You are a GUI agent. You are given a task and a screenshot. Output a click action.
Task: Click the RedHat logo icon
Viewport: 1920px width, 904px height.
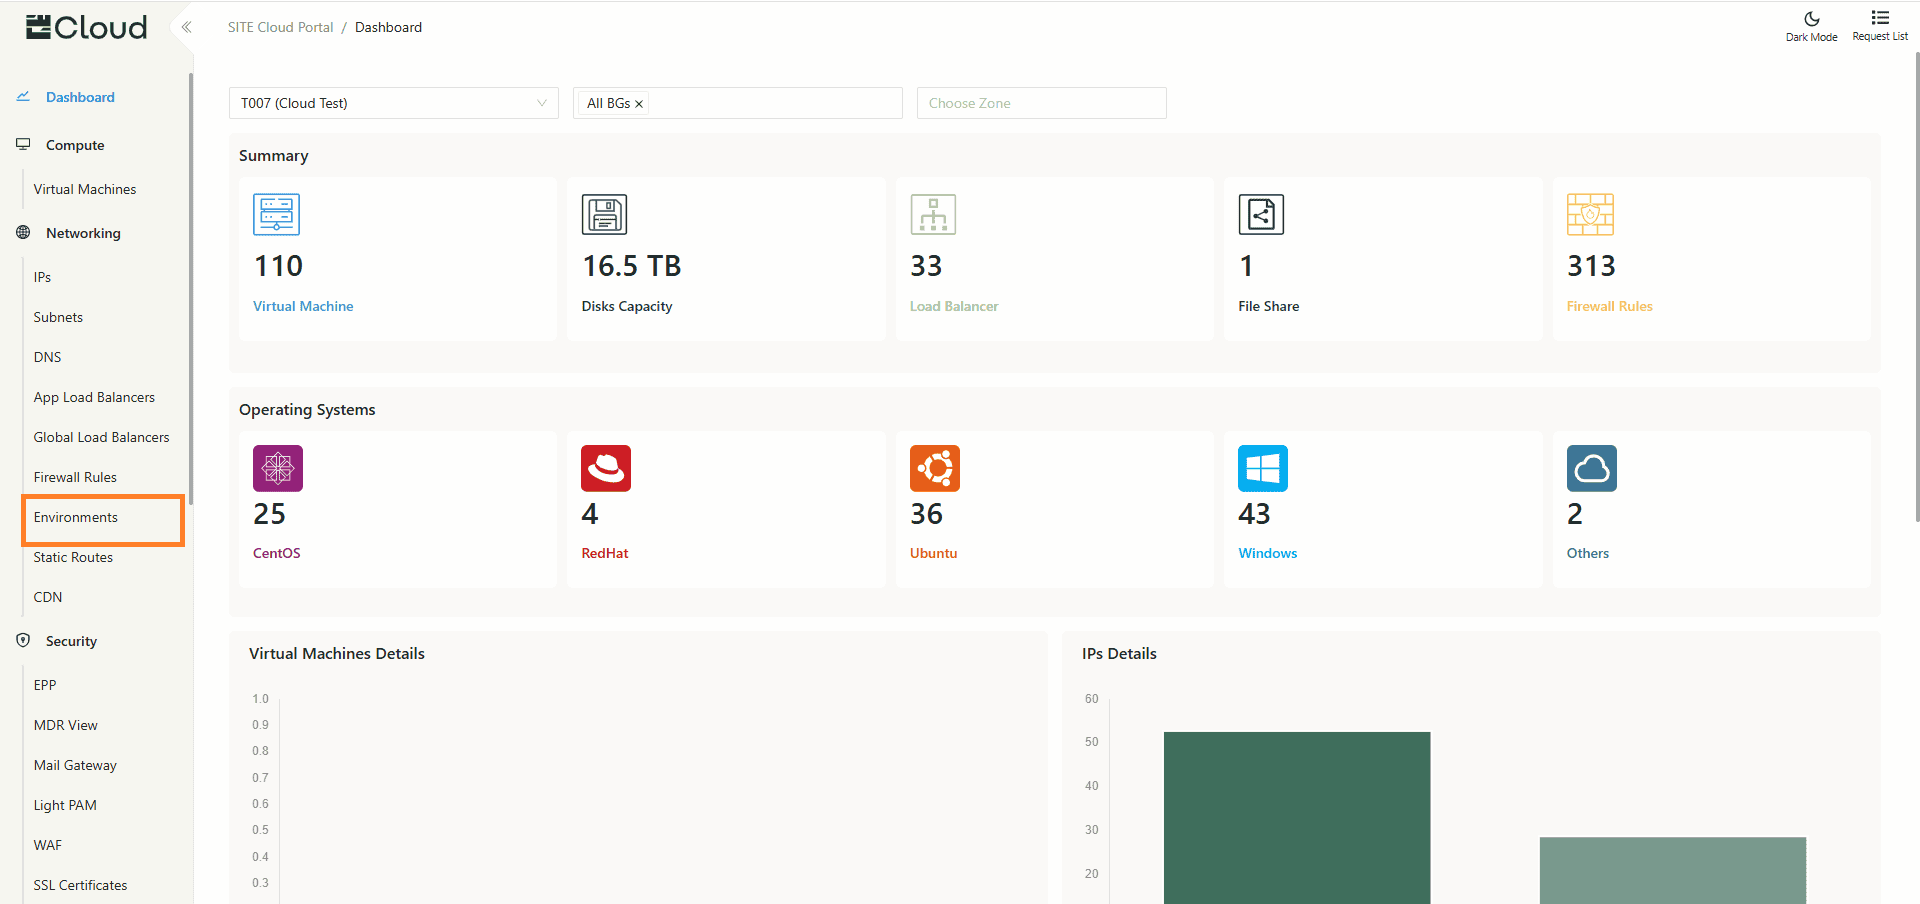605,468
